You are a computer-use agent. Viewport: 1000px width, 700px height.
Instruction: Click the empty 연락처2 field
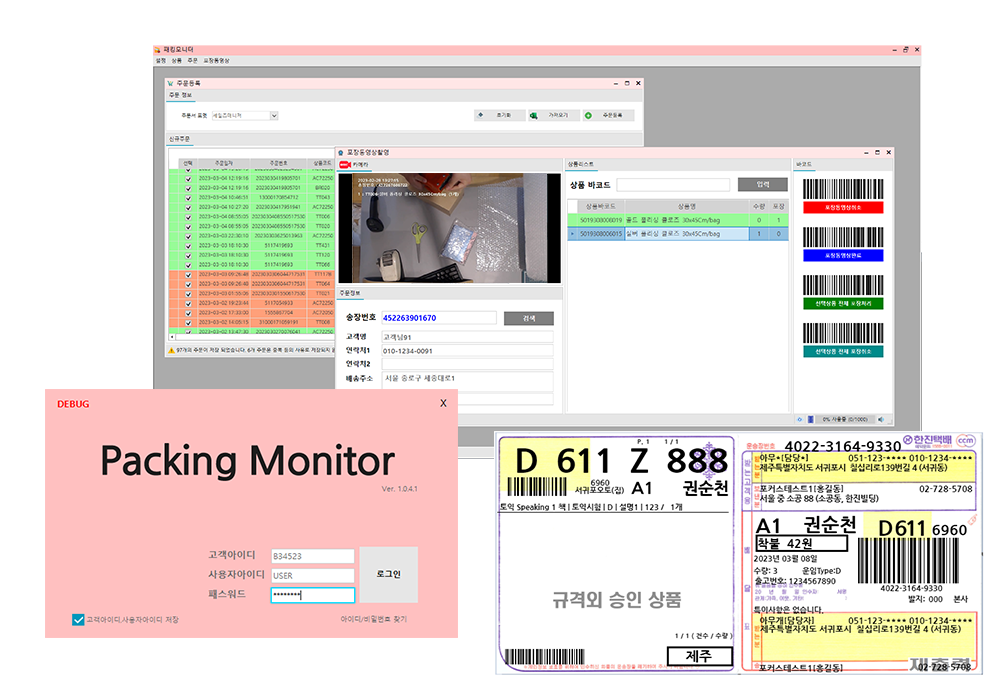click(x=467, y=364)
